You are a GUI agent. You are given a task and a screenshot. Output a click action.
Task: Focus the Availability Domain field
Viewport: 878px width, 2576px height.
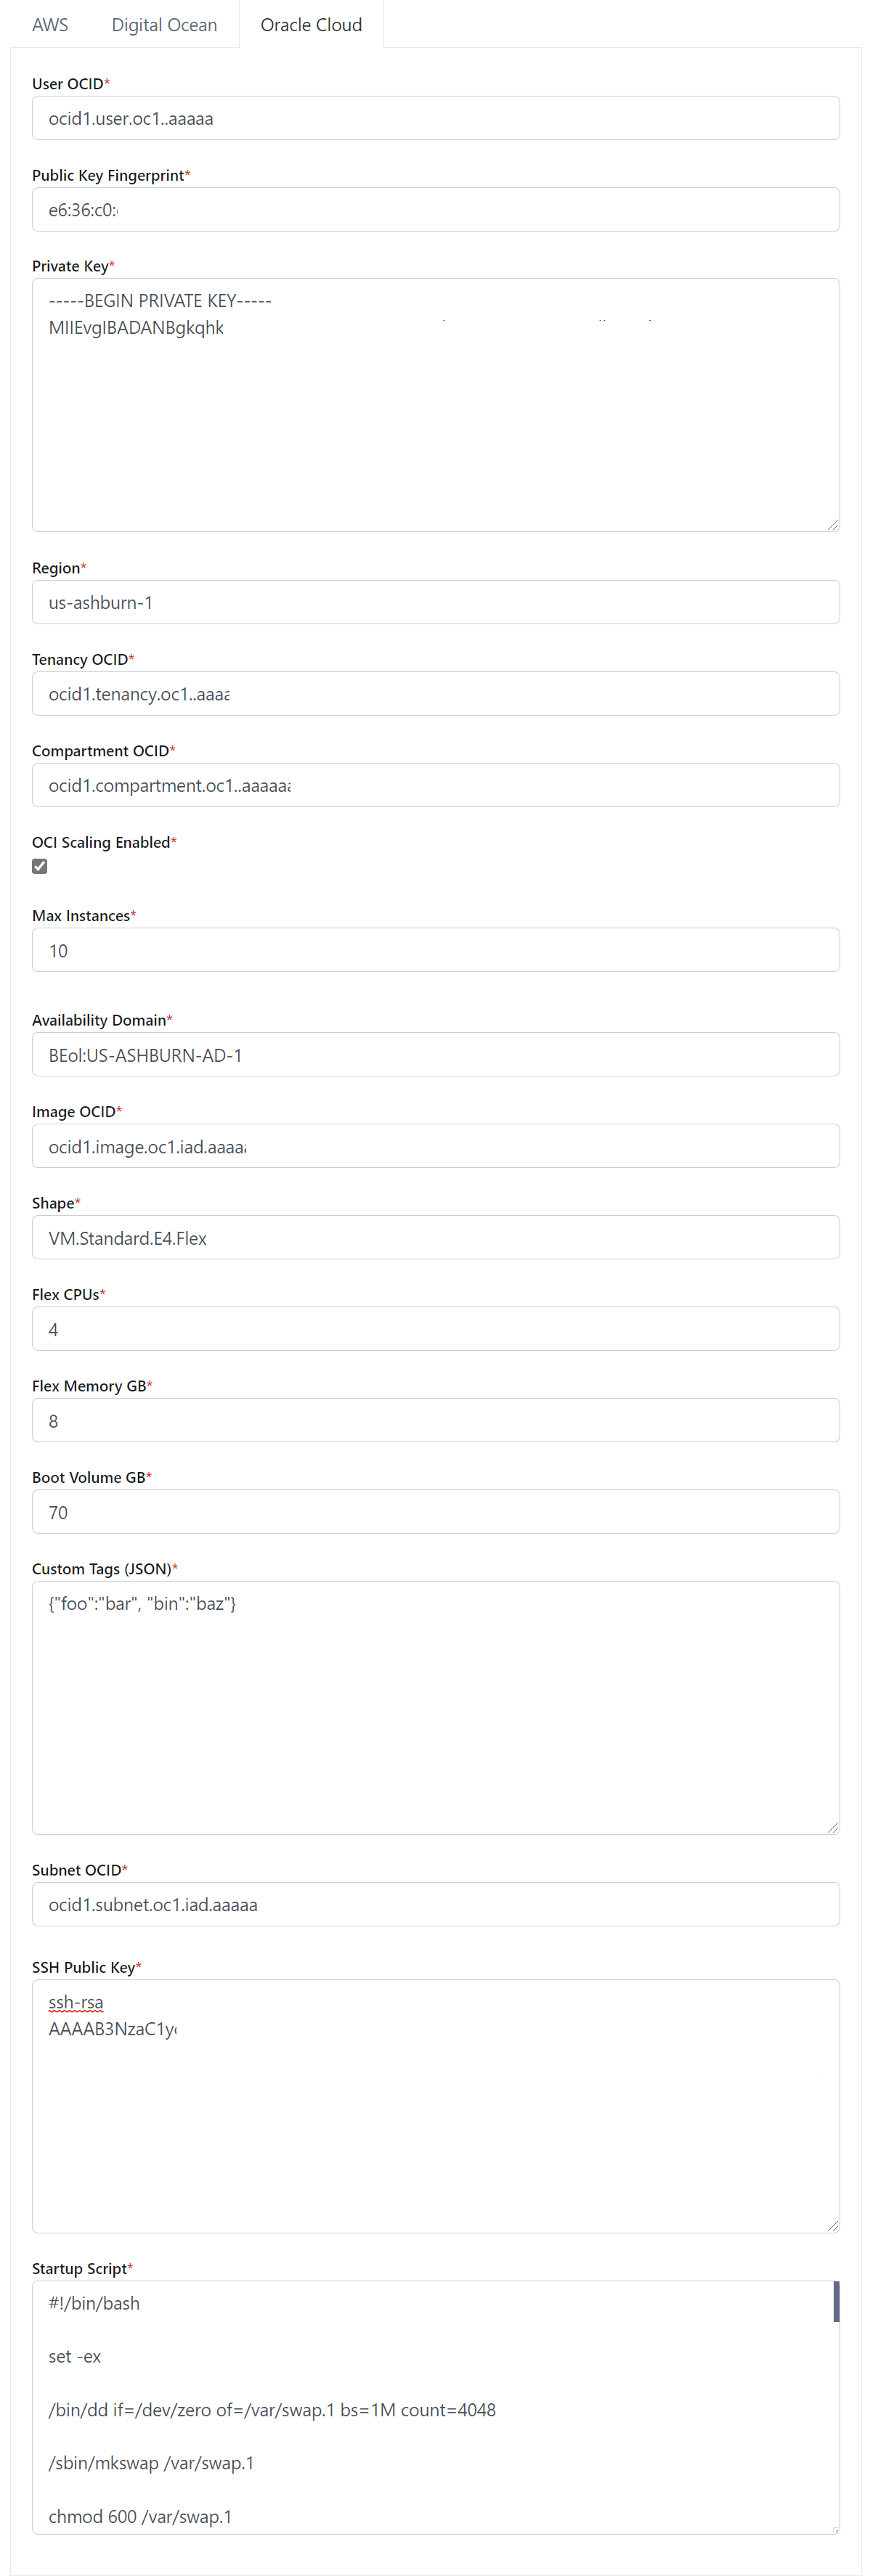tap(436, 1055)
